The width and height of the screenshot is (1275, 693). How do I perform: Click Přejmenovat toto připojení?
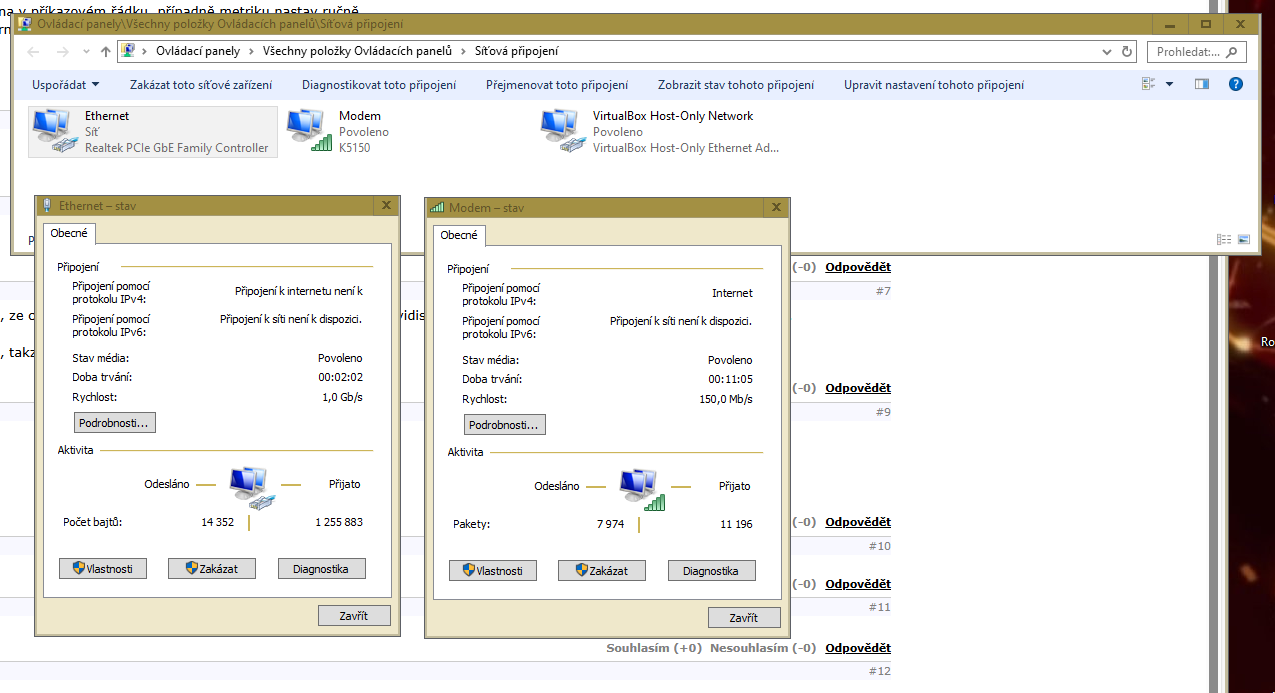(x=557, y=85)
